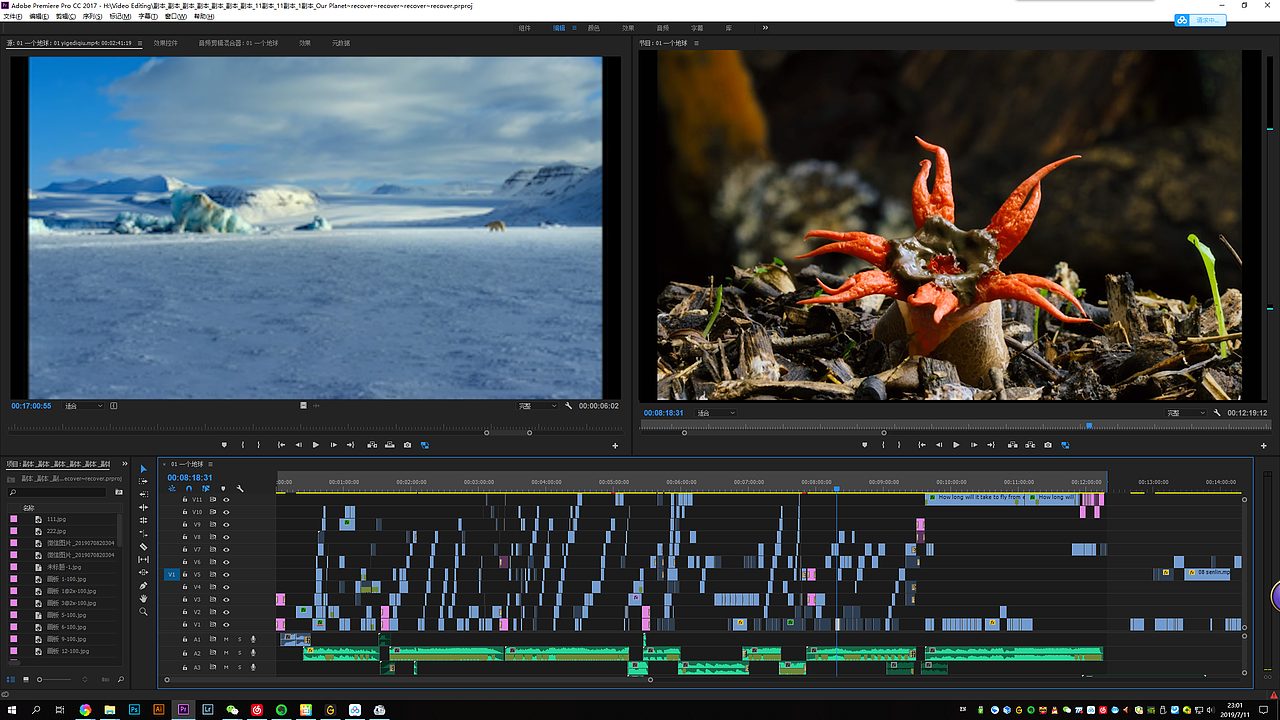The height and width of the screenshot is (720, 1280).
Task: Open Photoshop from Windows taskbar
Action: coord(134,709)
